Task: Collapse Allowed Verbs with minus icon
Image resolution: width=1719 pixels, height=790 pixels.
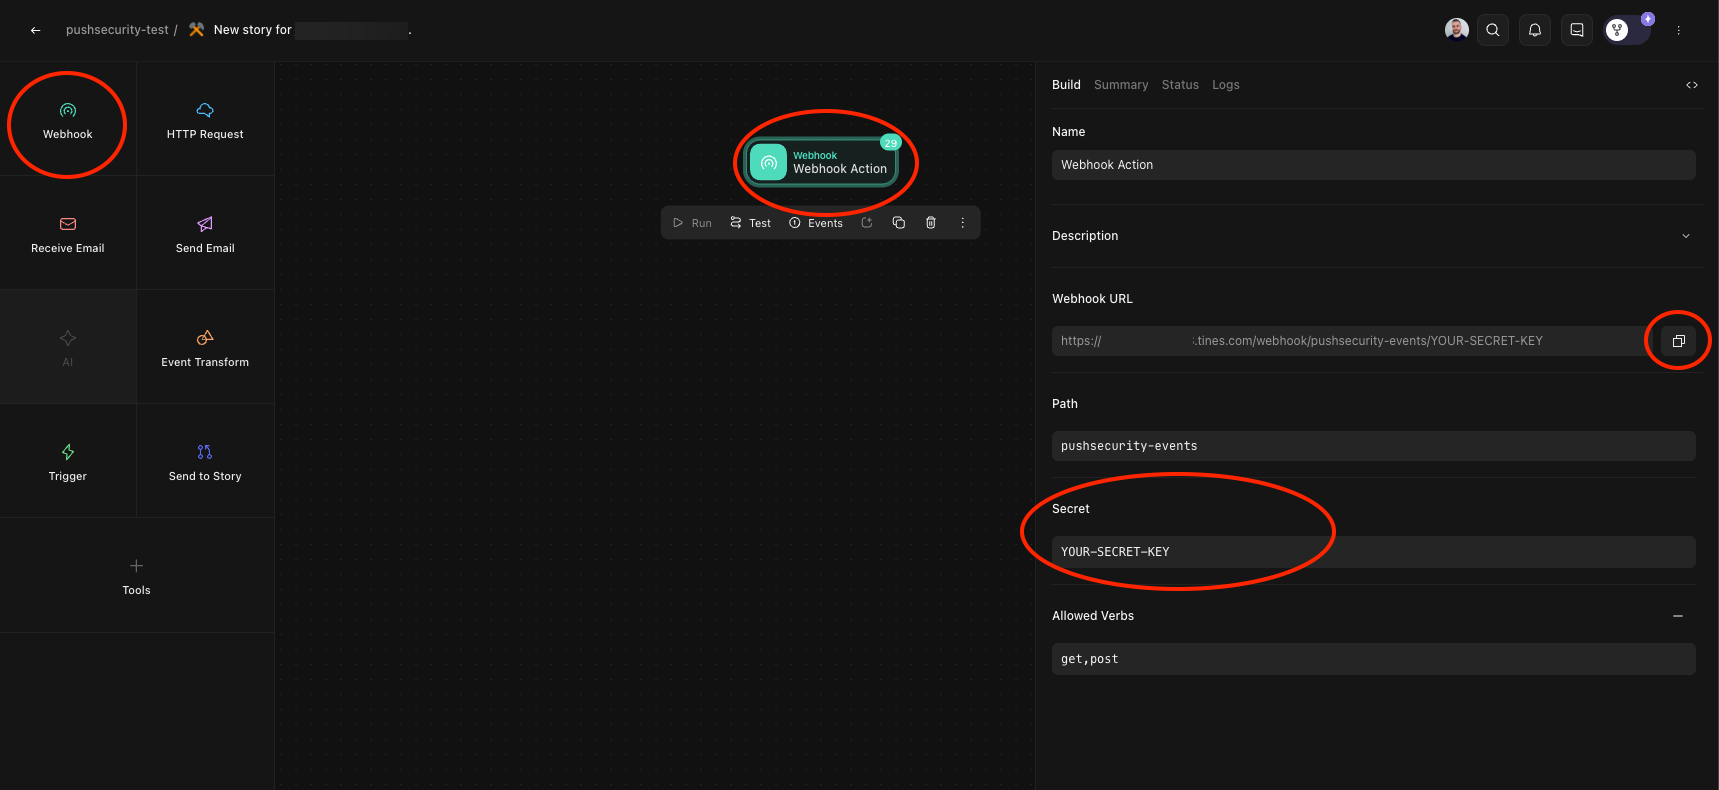Action: click(1678, 616)
